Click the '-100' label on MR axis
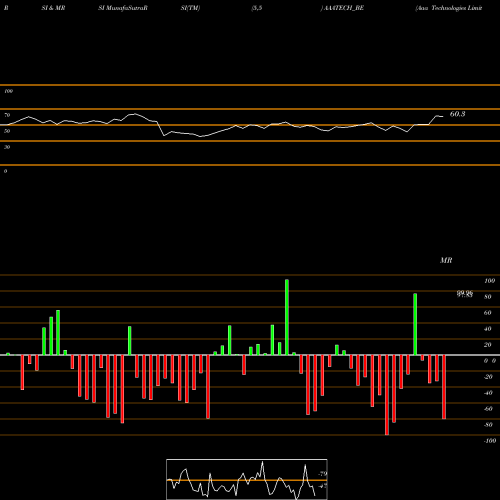Image resolution: width=500 pixels, height=500 pixels. coord(490,441)
